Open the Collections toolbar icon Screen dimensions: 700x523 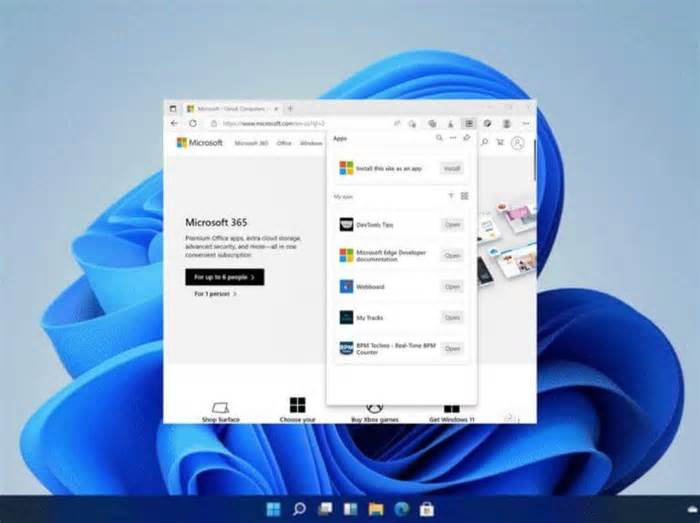pyautogui.click(x=432, y=124)
